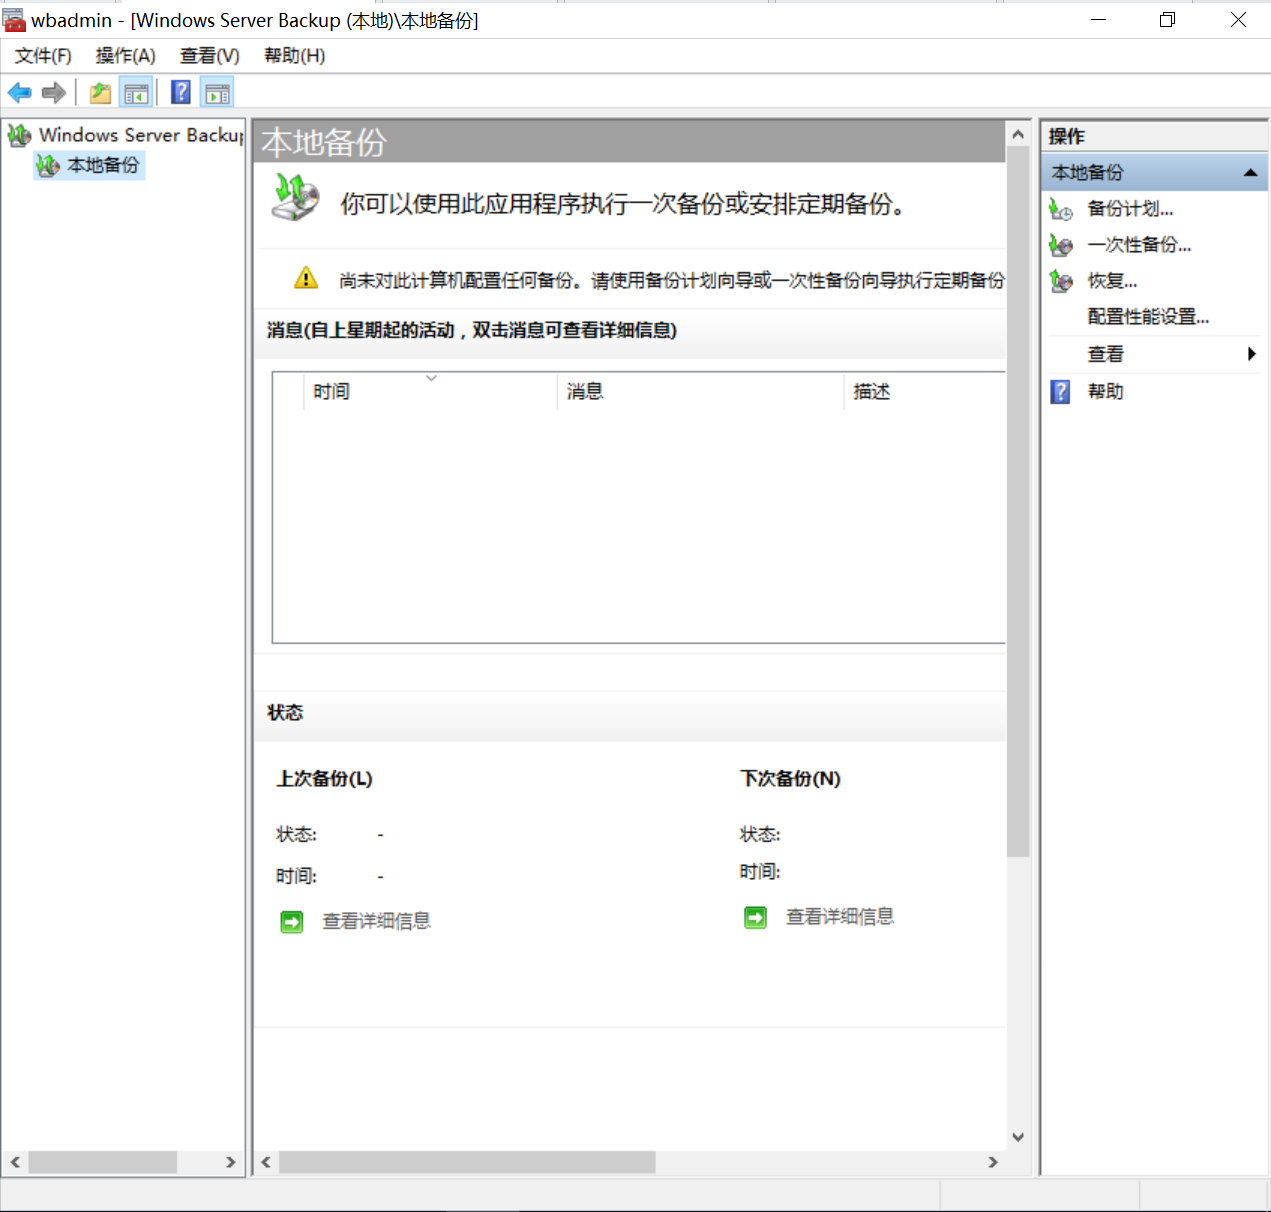Screen dimensions: 1271x1212
Task: Click the center pane scroll up arrow
Action: (1018, 134)
